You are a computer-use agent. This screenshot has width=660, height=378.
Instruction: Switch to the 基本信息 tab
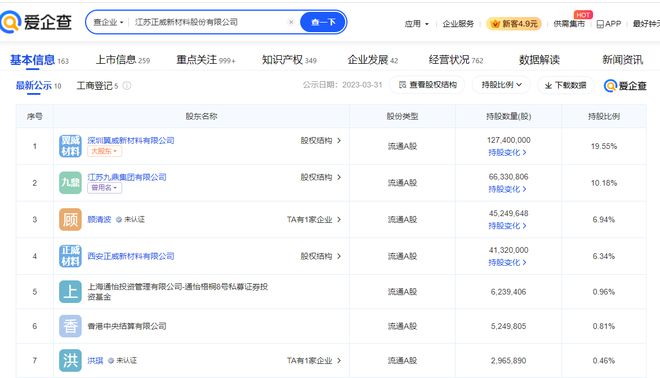[39, 60]
